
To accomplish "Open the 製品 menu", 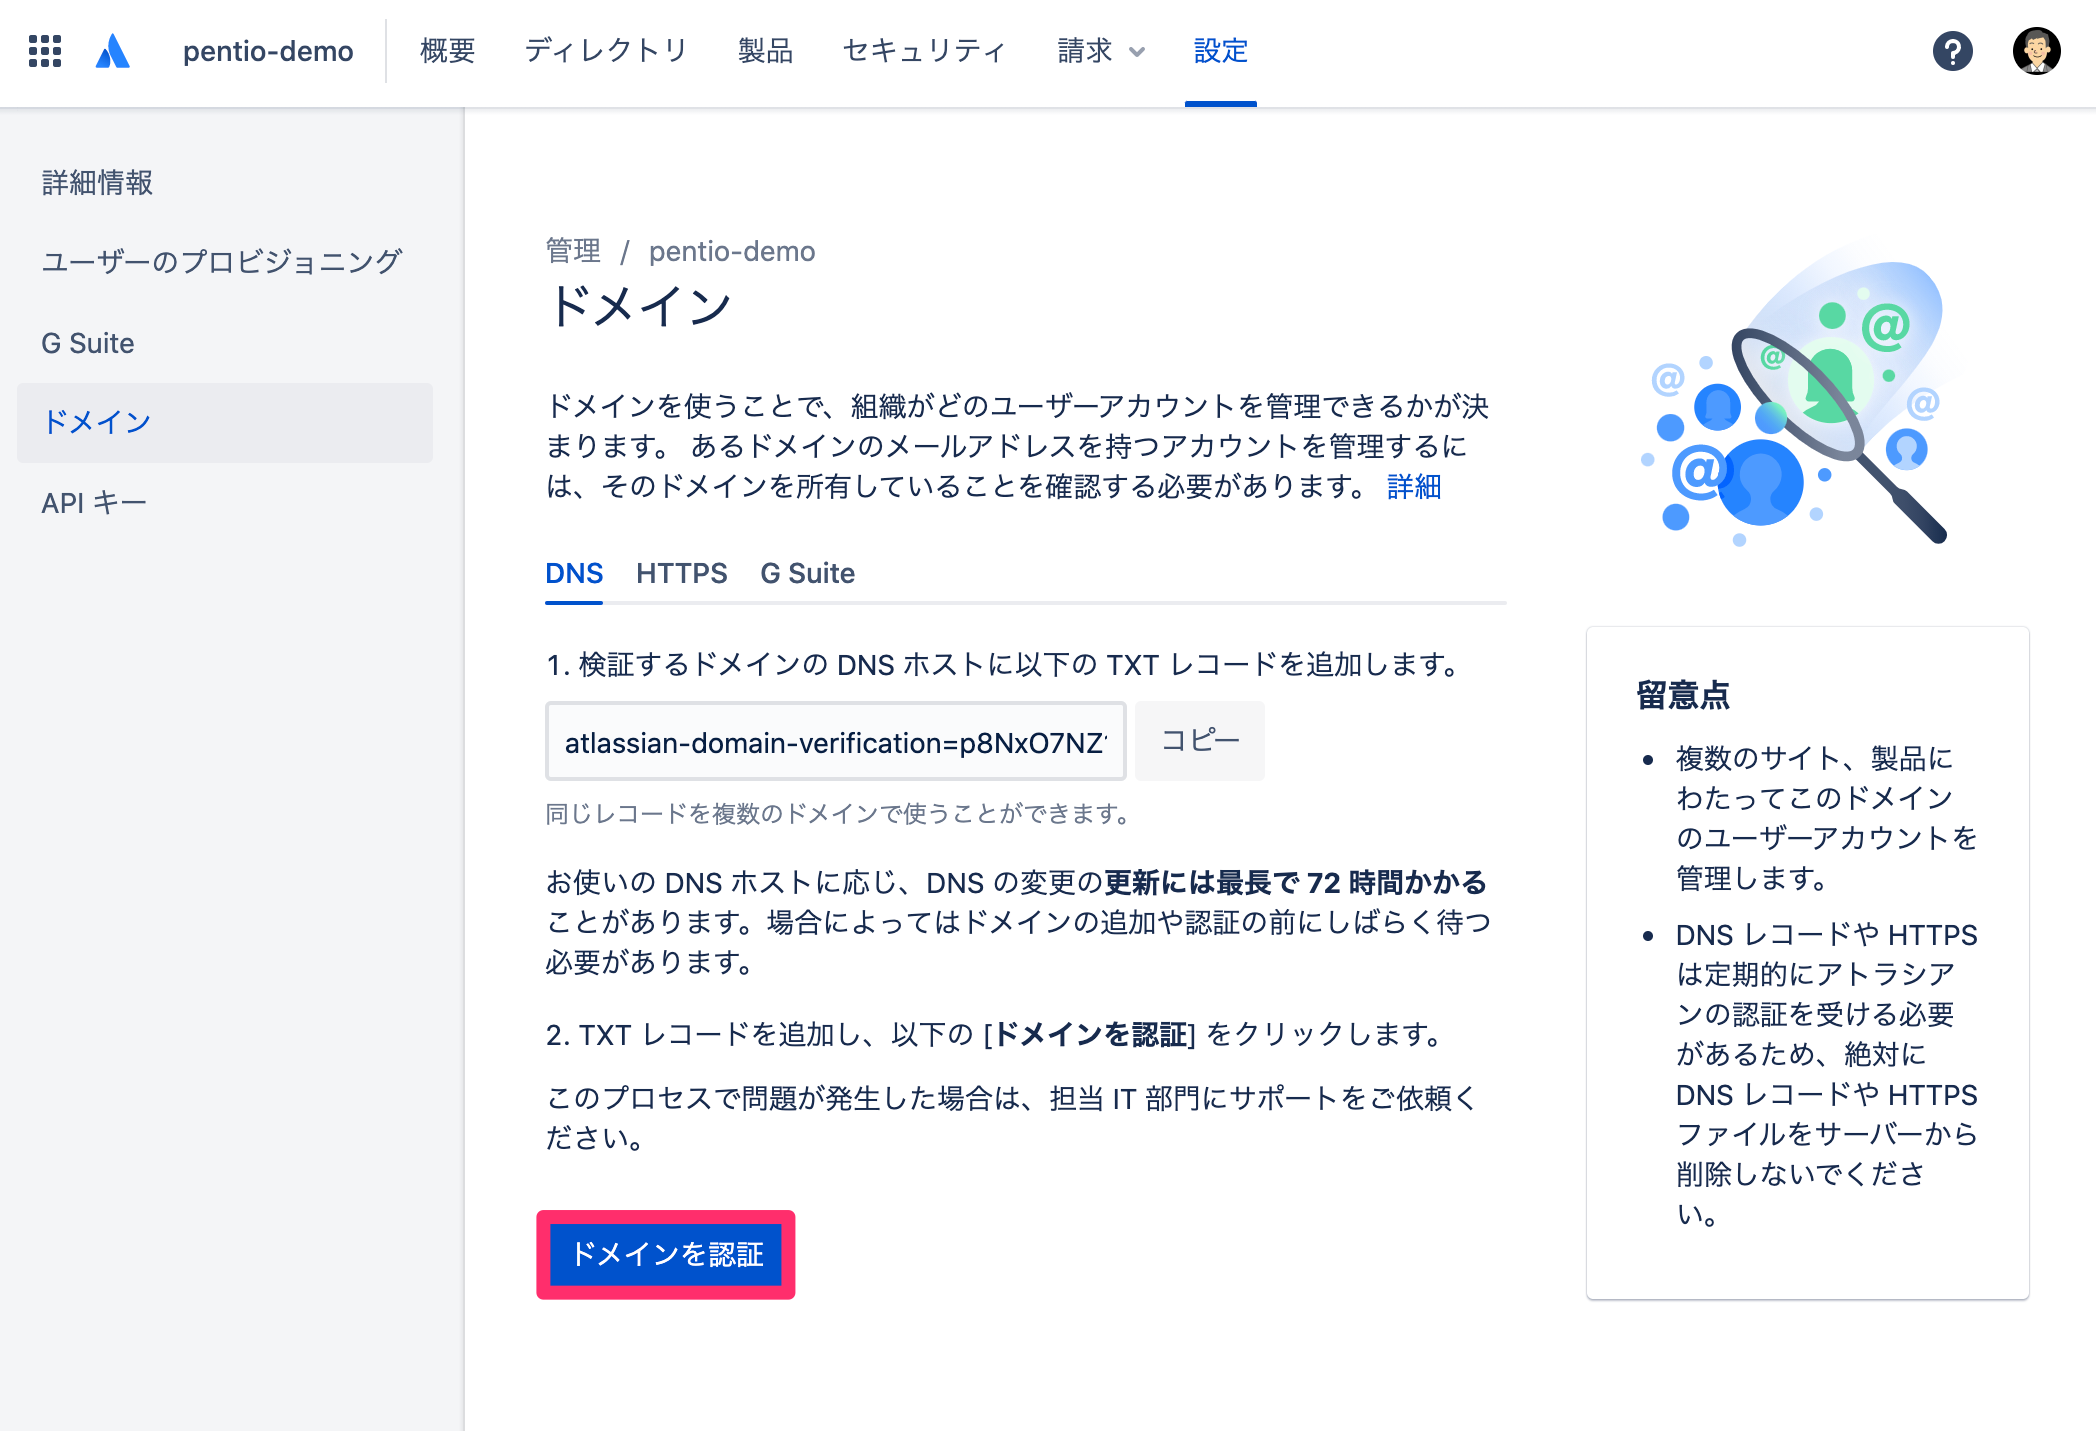I will coord(766,51).
